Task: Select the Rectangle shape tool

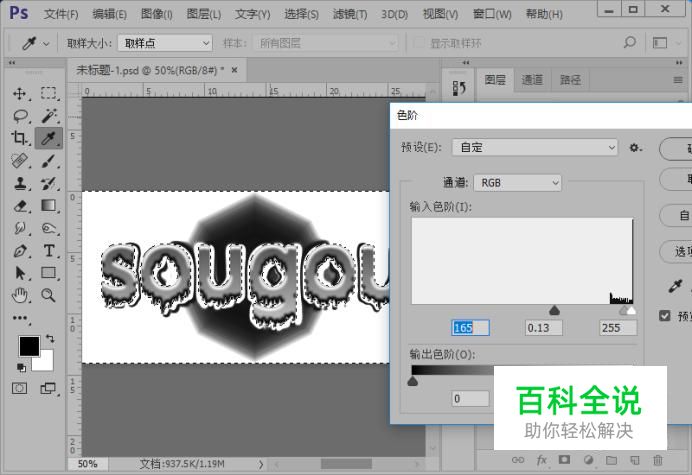Action: pos(49,273)
